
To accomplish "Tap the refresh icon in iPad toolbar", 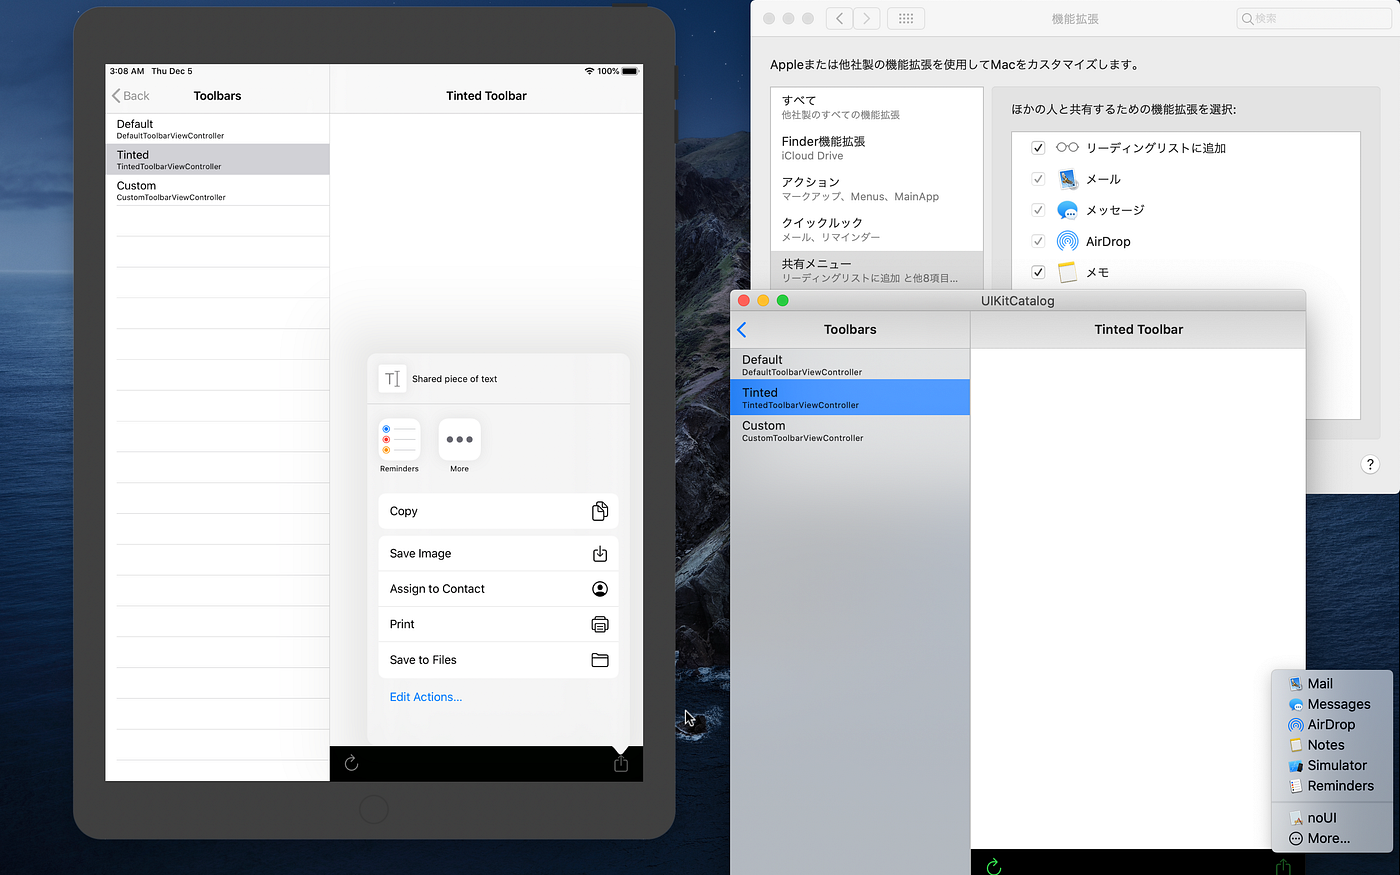I will [351, 763].
